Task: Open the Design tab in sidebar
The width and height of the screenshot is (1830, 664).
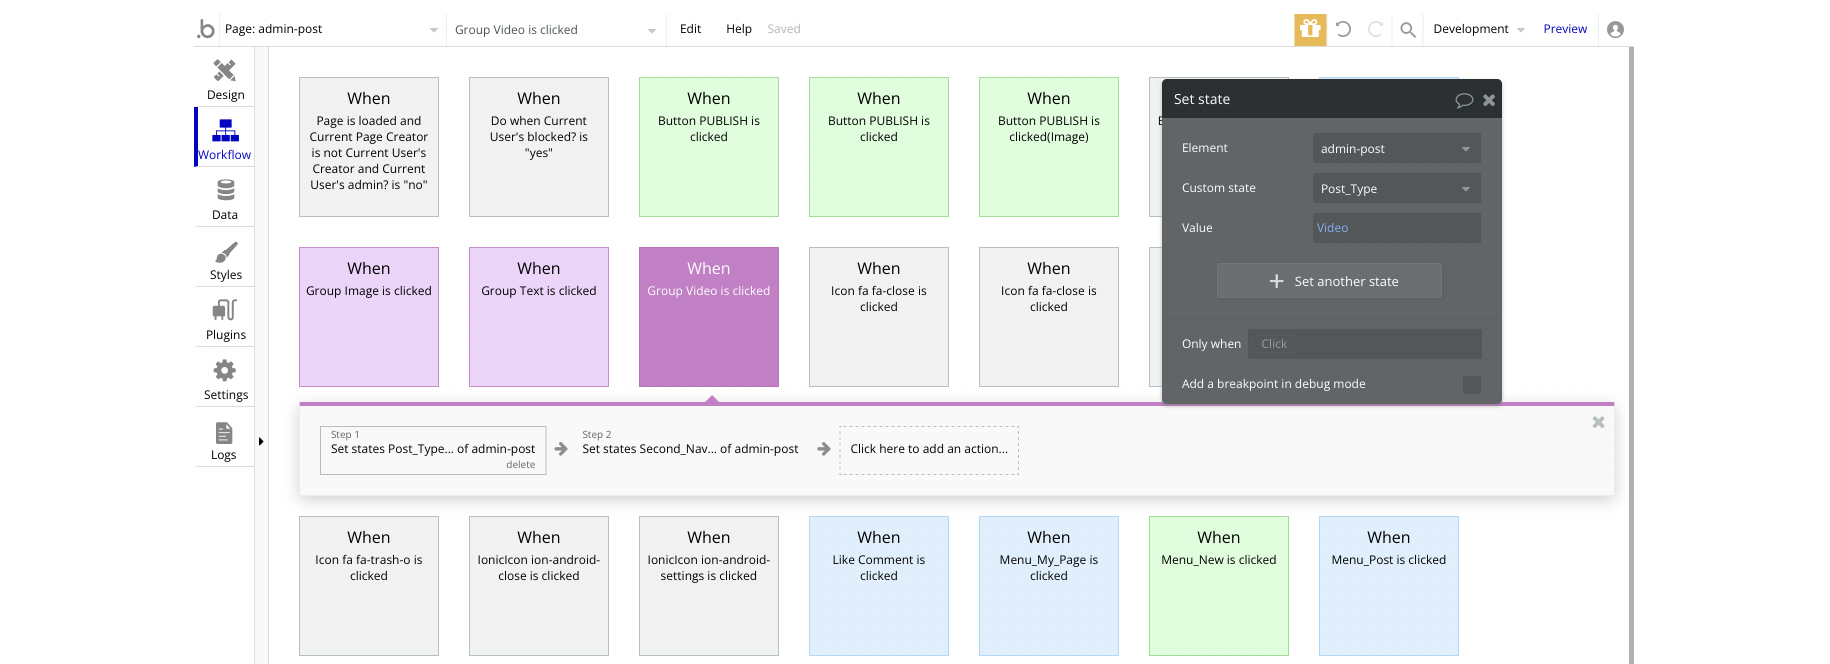Action: click(x=225, y=78)
